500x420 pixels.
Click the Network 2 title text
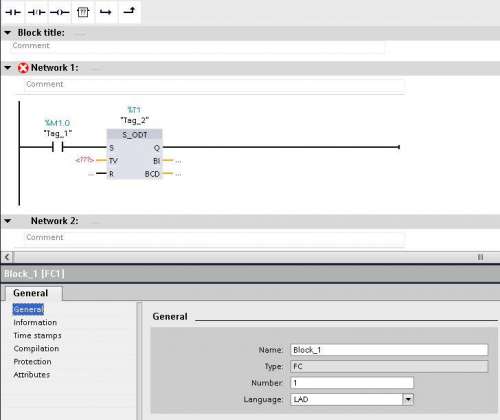[55, 221]
